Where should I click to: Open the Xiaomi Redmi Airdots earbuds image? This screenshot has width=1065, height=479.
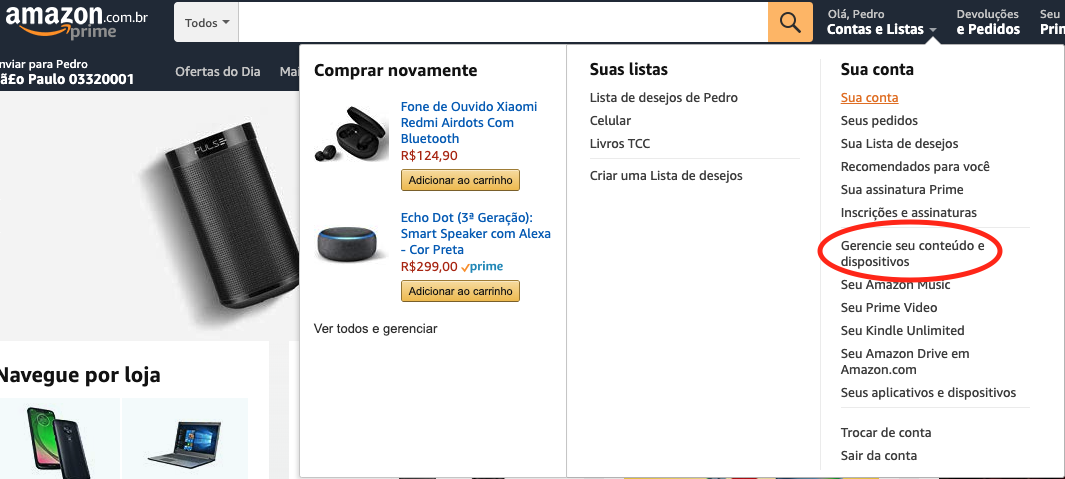click(x=350, y=134)
